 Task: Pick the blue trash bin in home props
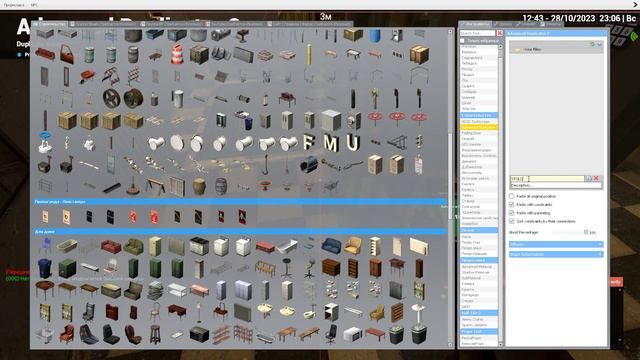click(45, 268)
